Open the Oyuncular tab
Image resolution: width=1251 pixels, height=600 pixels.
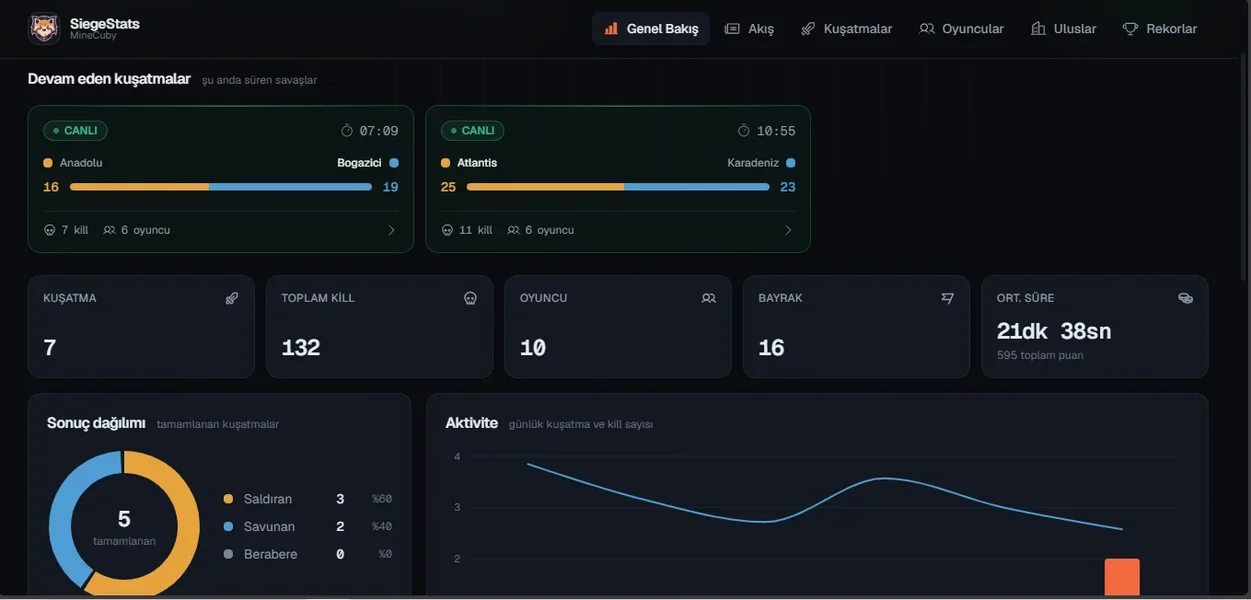pyautogui.click(x=961, y=29)
